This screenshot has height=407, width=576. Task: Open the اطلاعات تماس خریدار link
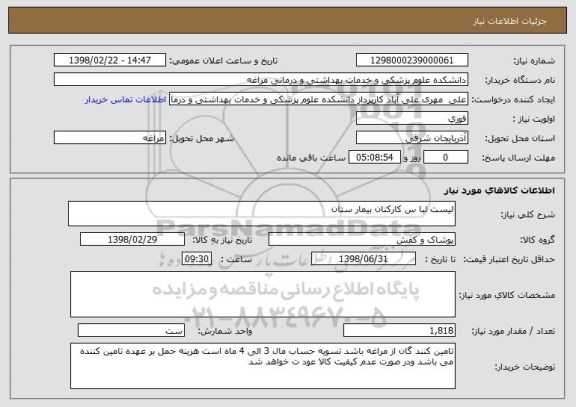pos(126,100)
